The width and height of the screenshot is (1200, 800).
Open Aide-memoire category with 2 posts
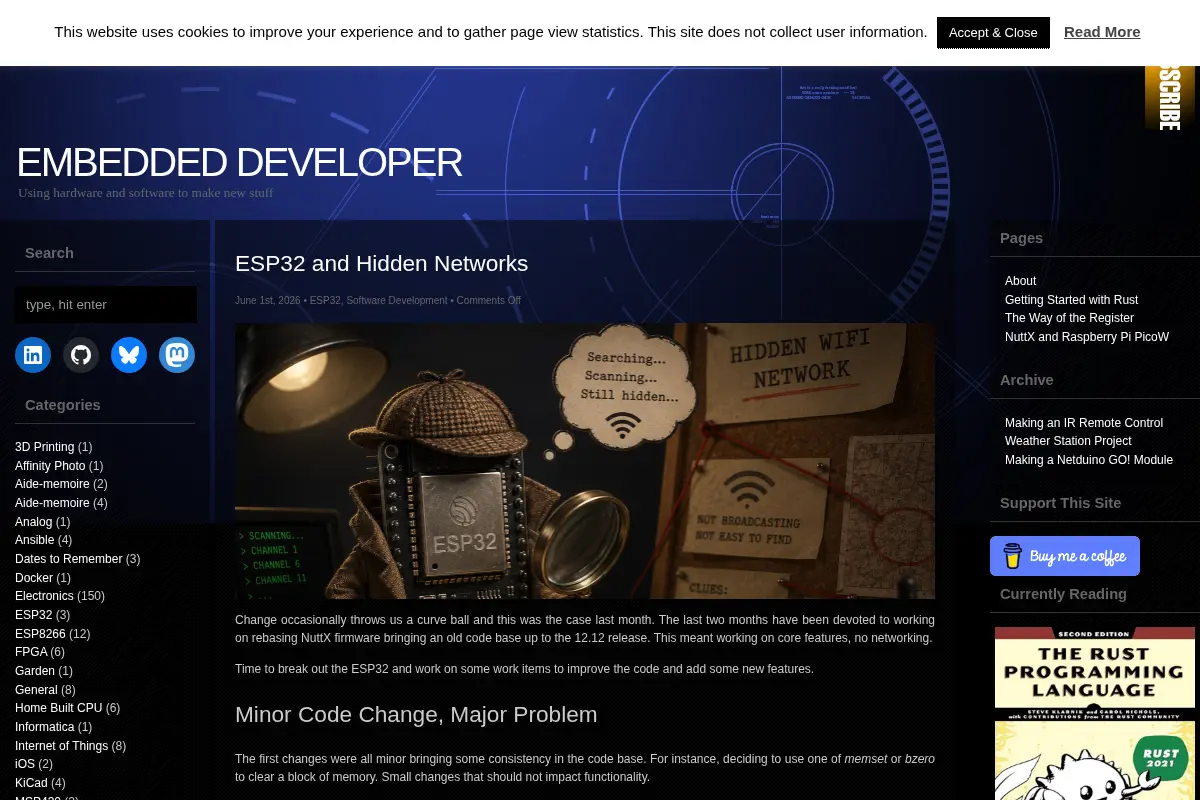(52, 484)
